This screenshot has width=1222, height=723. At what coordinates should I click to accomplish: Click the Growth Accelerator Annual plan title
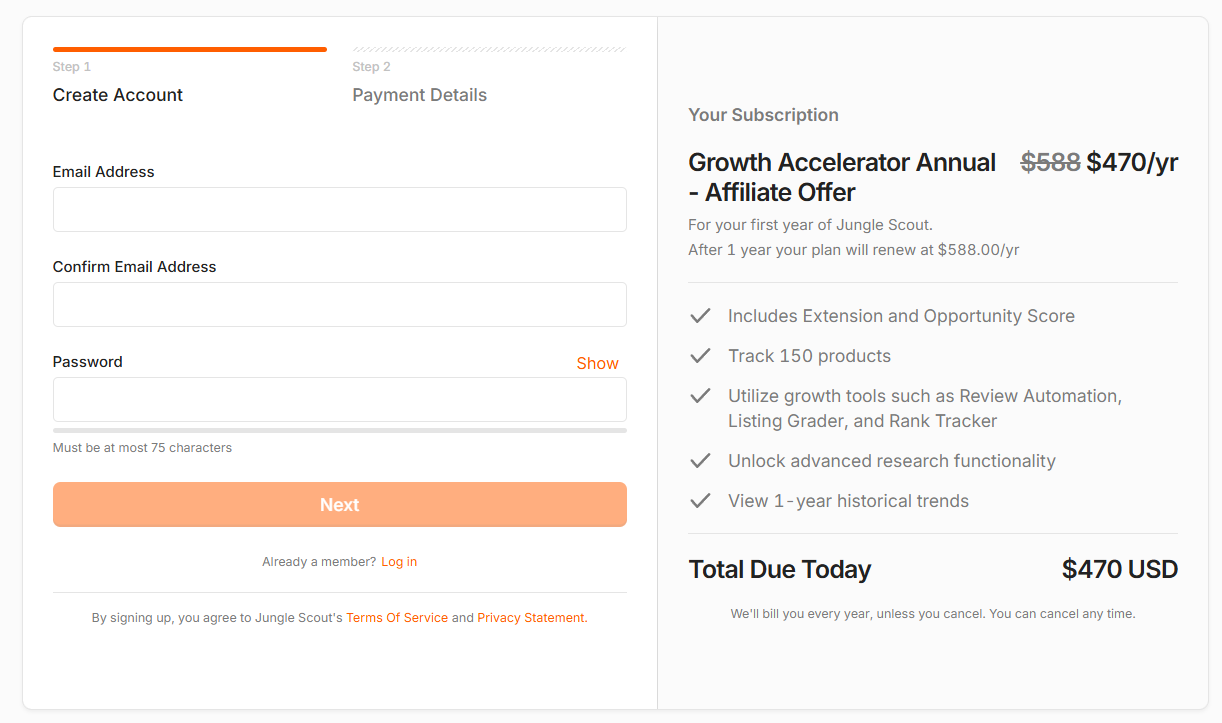[x=842, y=177]
